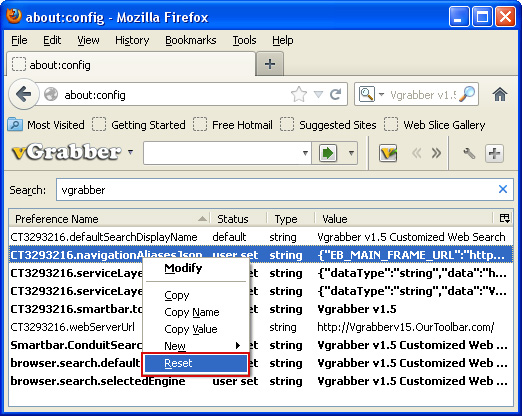
Task: Open the Help menu
Action: (283, 40)
